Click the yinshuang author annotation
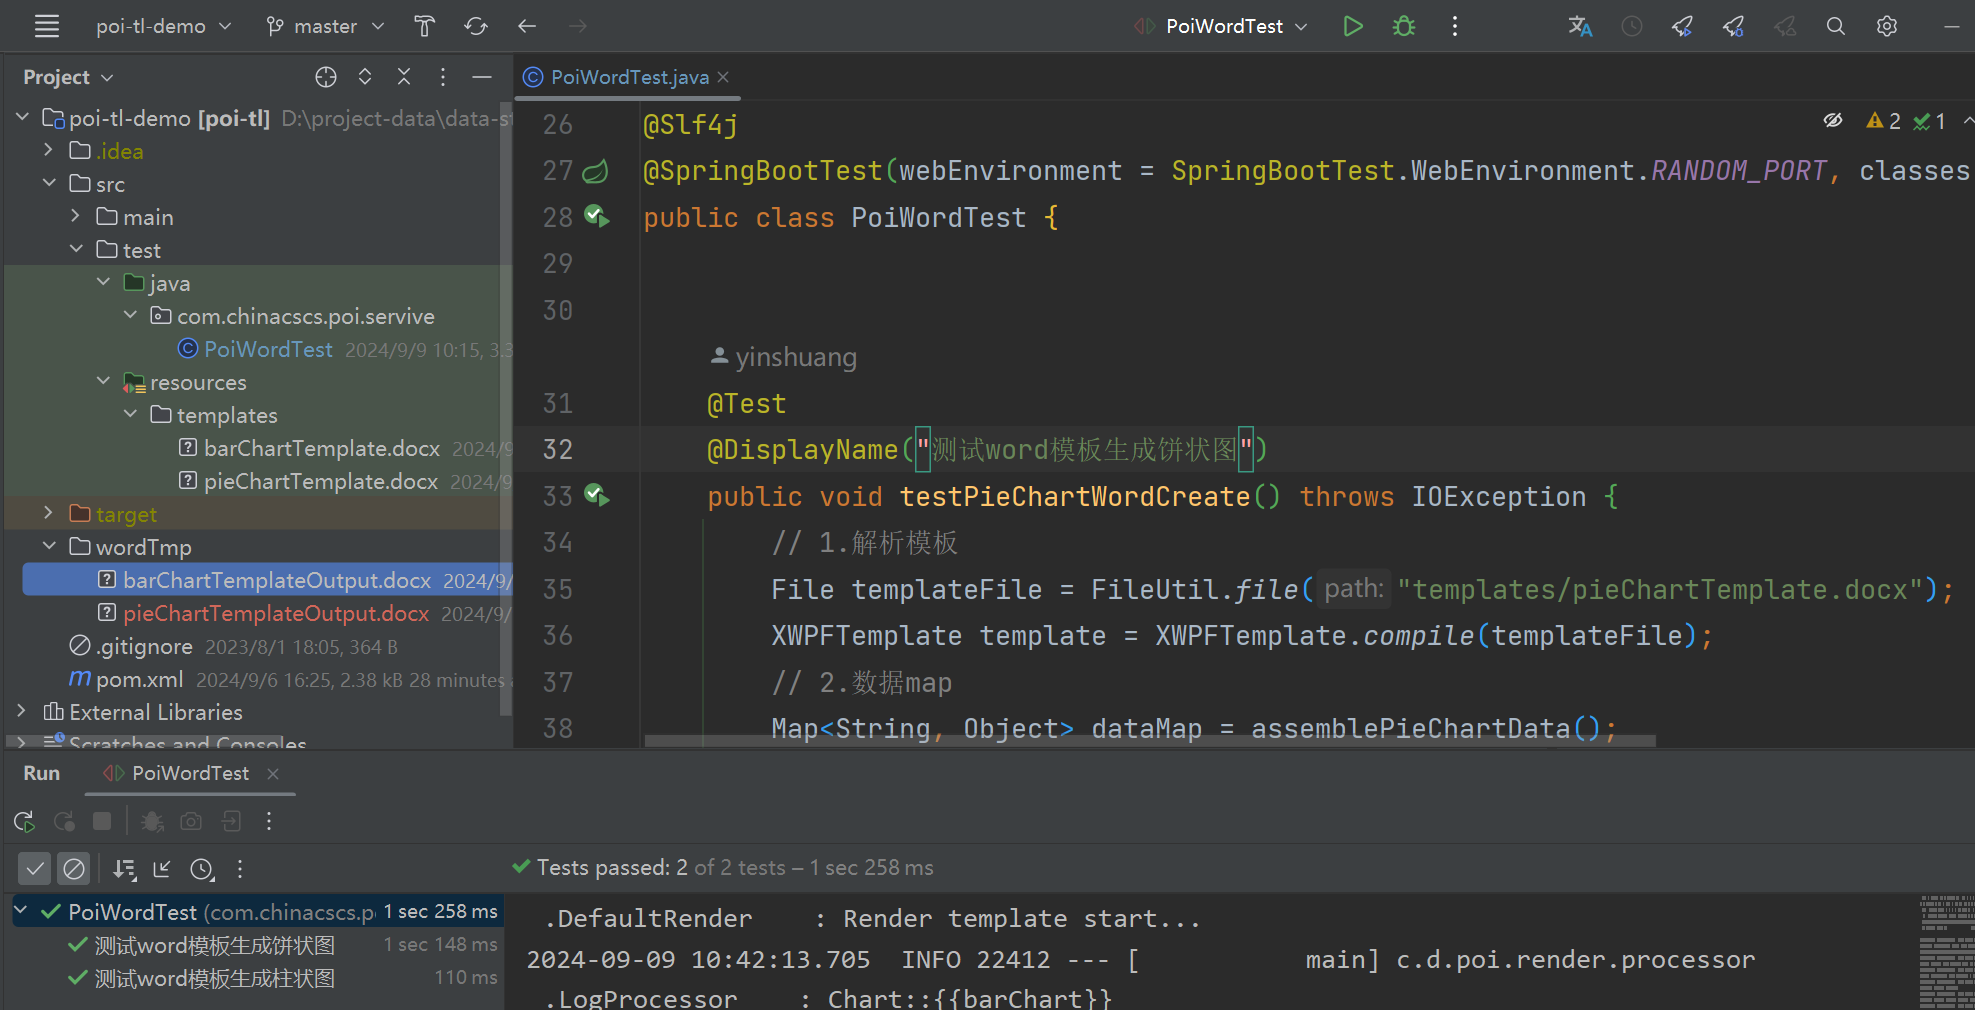This screenshot has width=1975, height=1010. tap(784, 357)
